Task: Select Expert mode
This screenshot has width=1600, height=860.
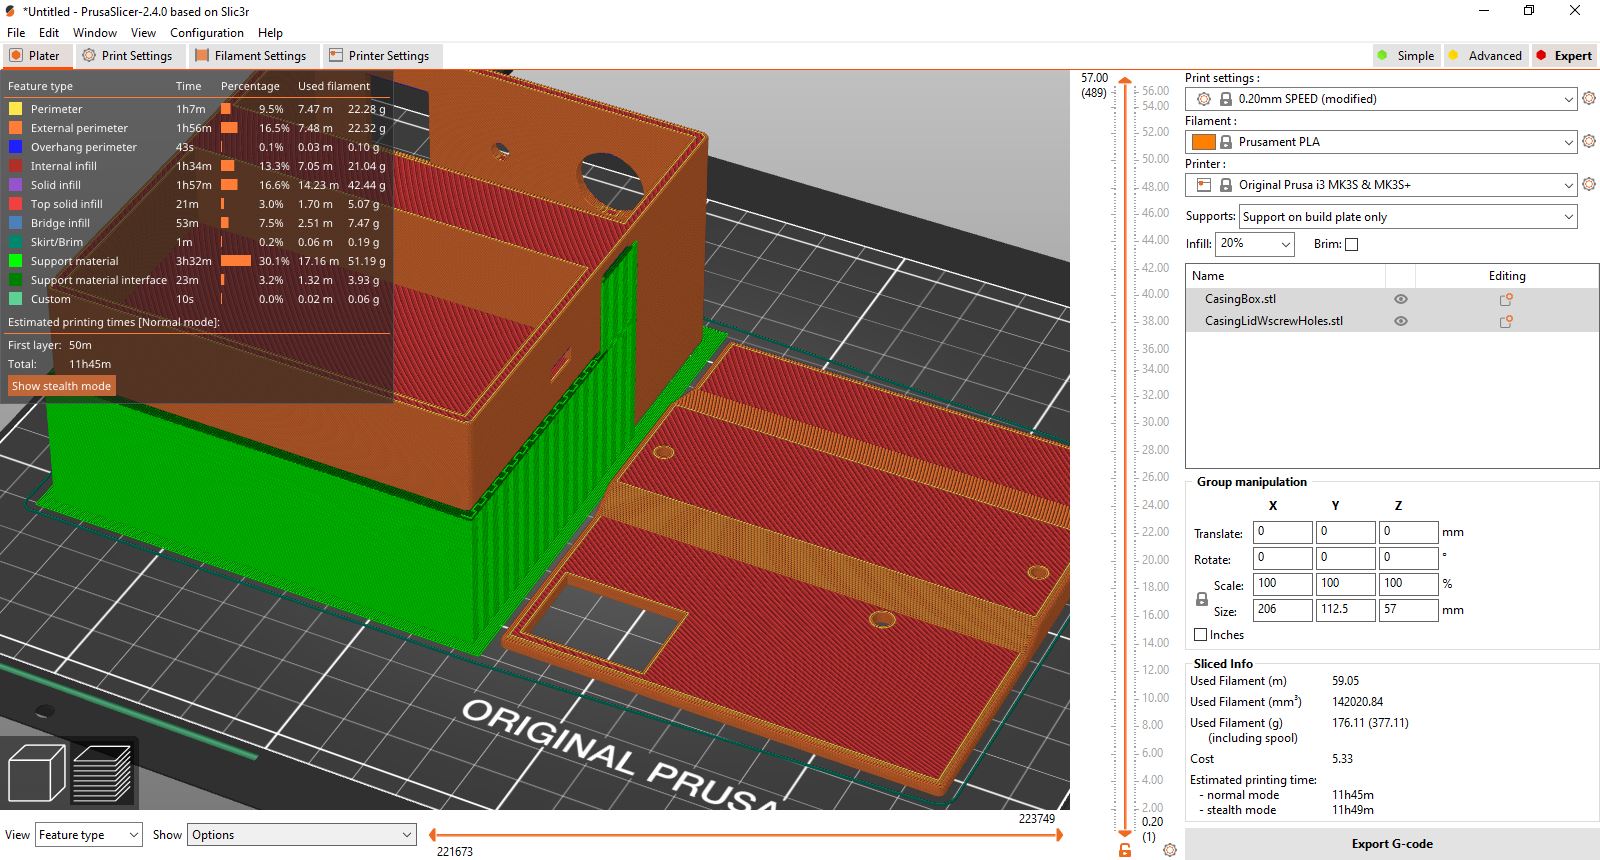Action: click(x=1564, y=56)
